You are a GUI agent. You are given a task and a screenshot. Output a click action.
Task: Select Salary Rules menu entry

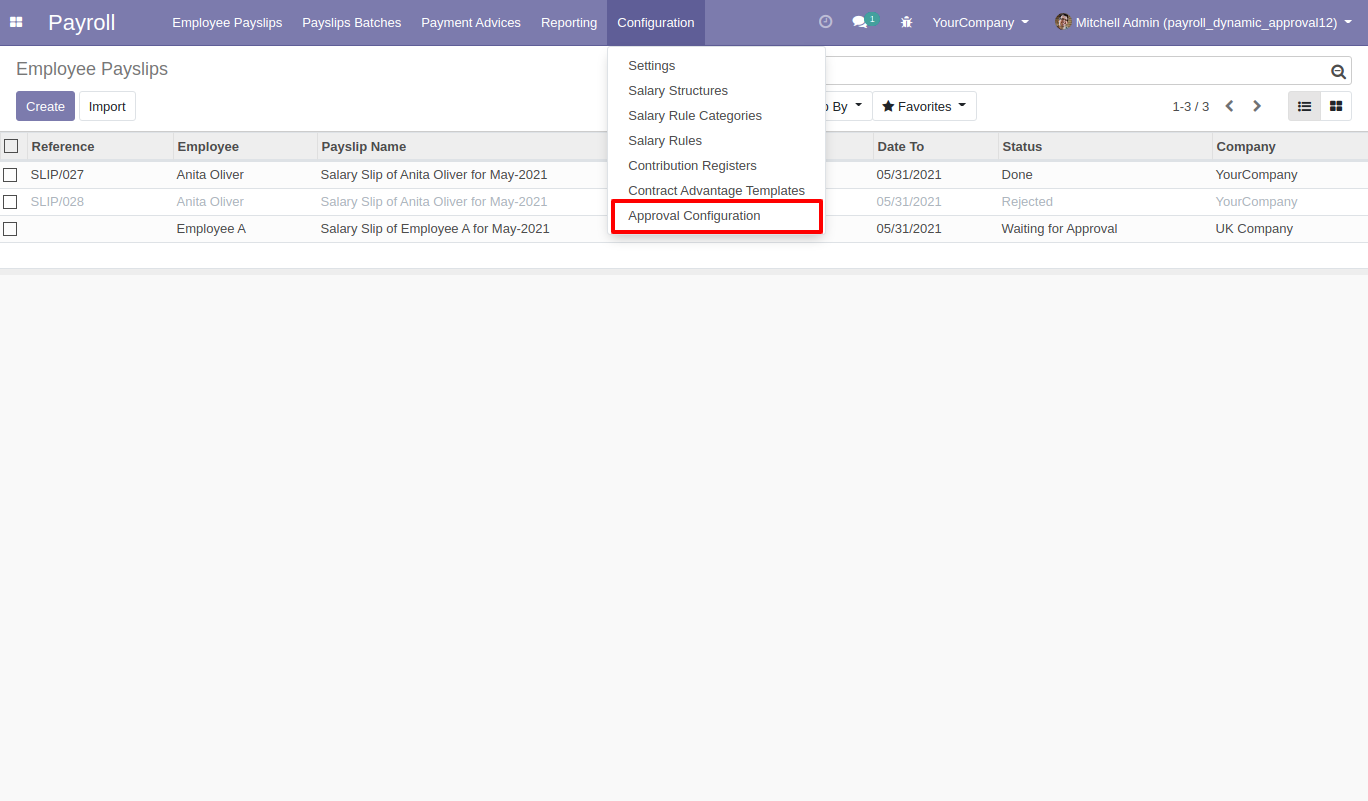(717, 141)
